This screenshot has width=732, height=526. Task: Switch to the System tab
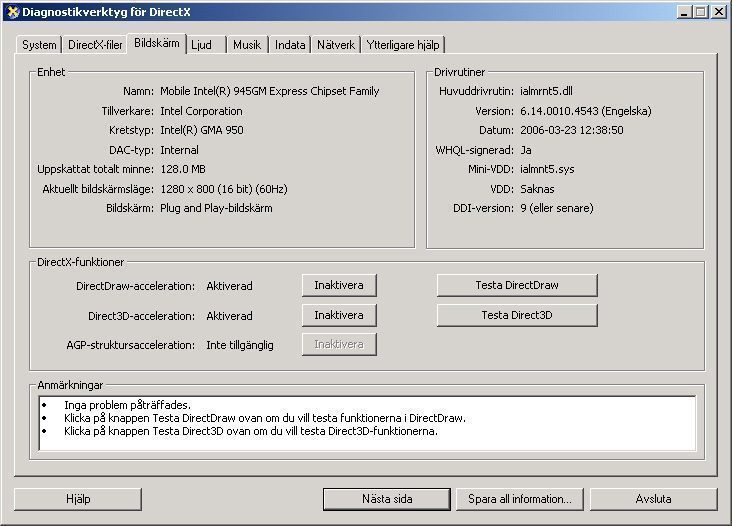click(x=39, y=45)
